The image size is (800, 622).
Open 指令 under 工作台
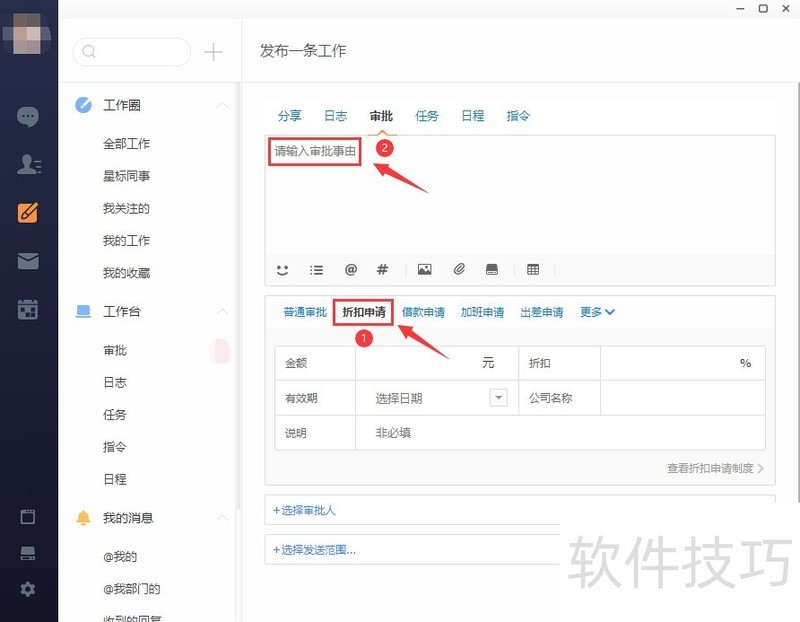(x=115, y=447)
